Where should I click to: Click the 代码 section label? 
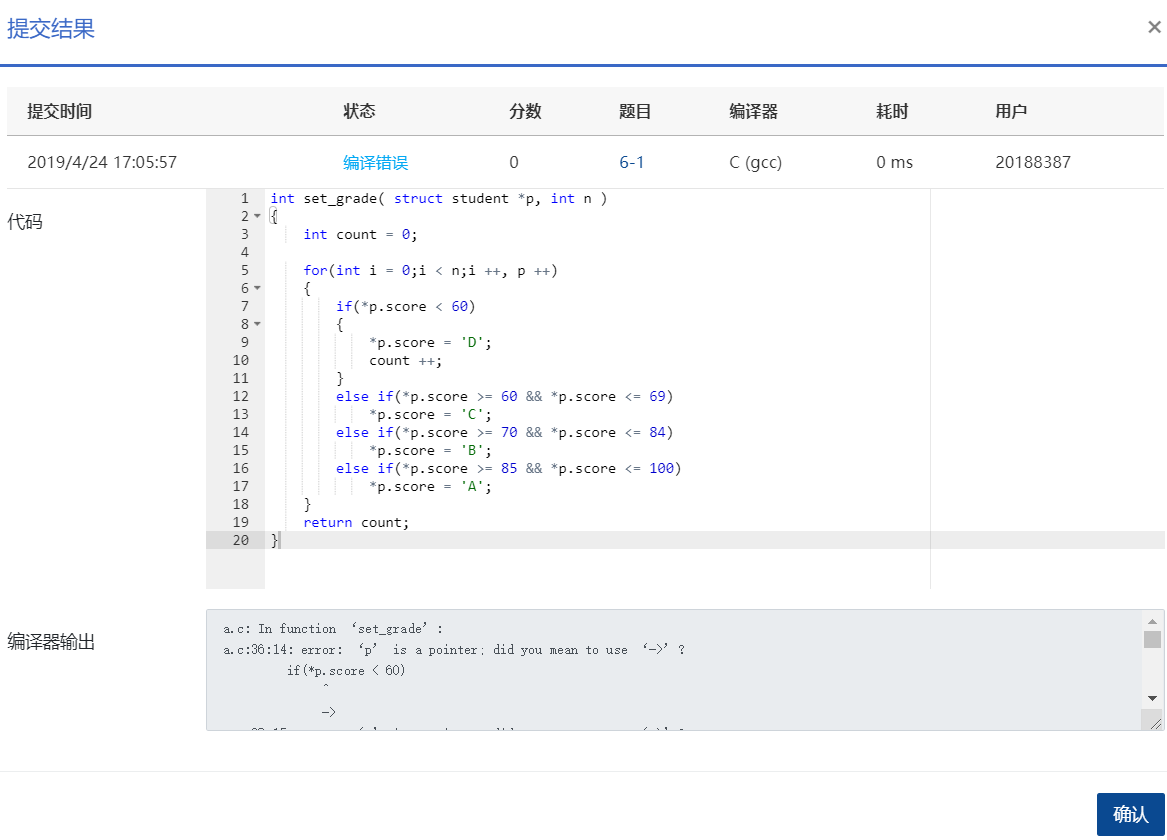(25, 222)
